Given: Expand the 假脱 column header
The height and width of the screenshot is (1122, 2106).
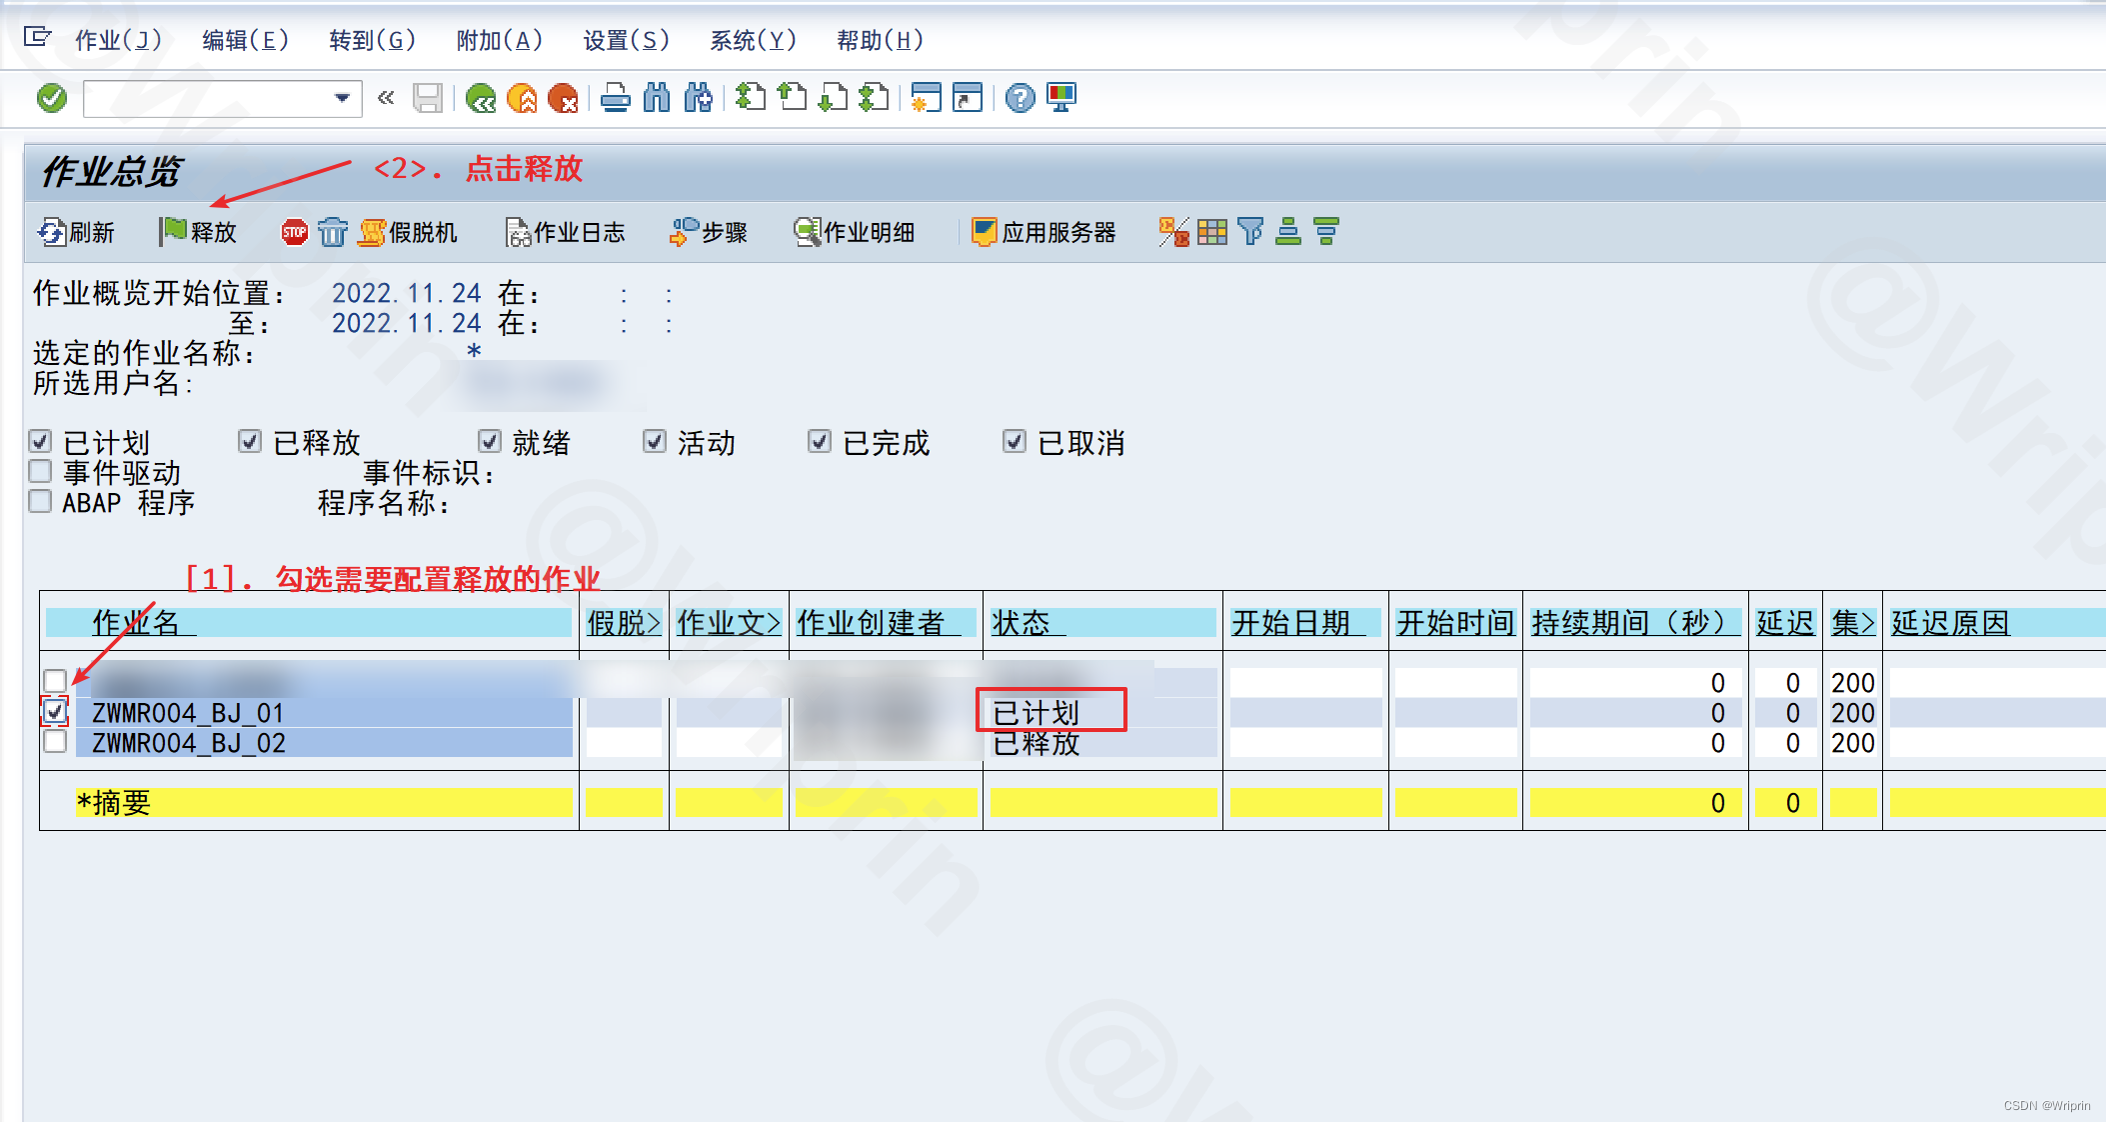Looking at the screenshot, I should point(623,621).
